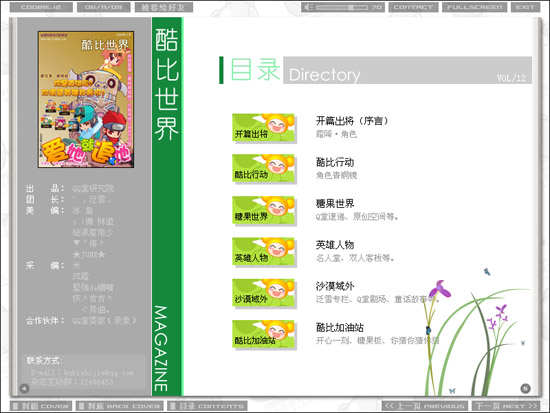Go to 目录 CONTENTS page
Image resolution: width=550 pixels, height=413 pixels.
point(207,406)
